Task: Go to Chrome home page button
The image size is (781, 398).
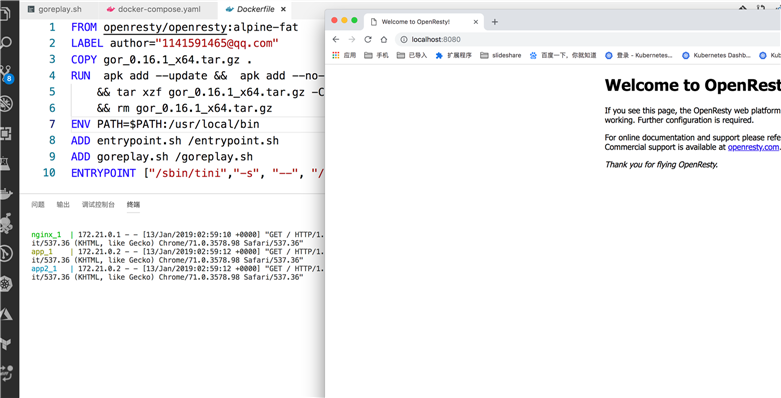Action: pos(384,39)
